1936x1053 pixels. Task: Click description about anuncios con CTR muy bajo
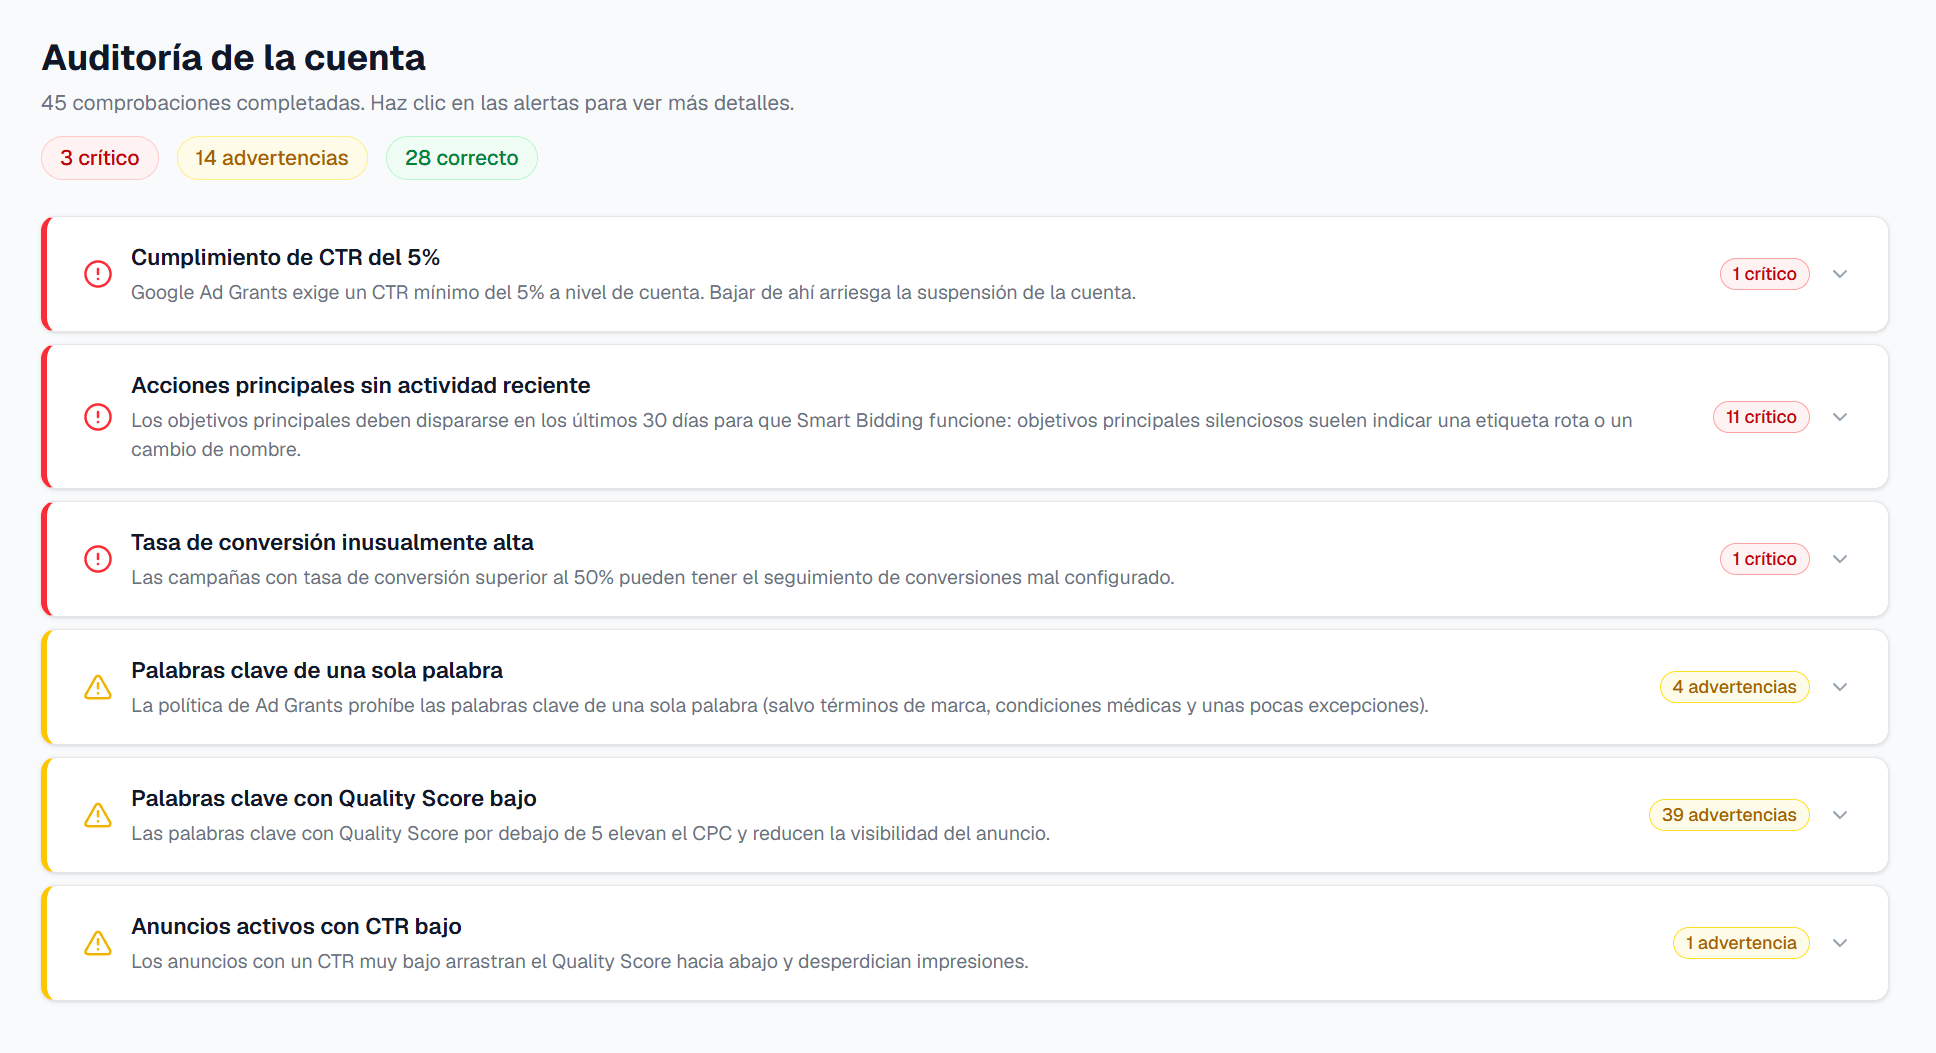pos(580,961)
